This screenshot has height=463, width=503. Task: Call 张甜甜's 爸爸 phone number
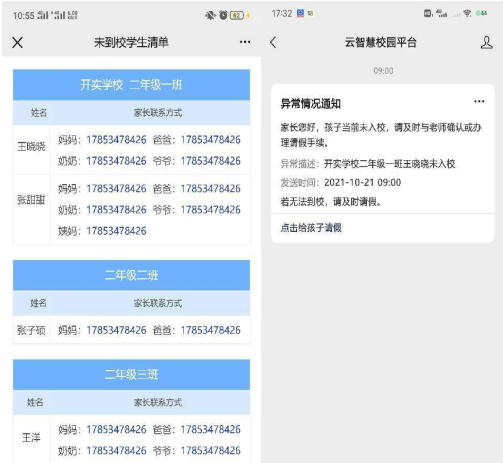pyautogui.click(x=211, y=189)
